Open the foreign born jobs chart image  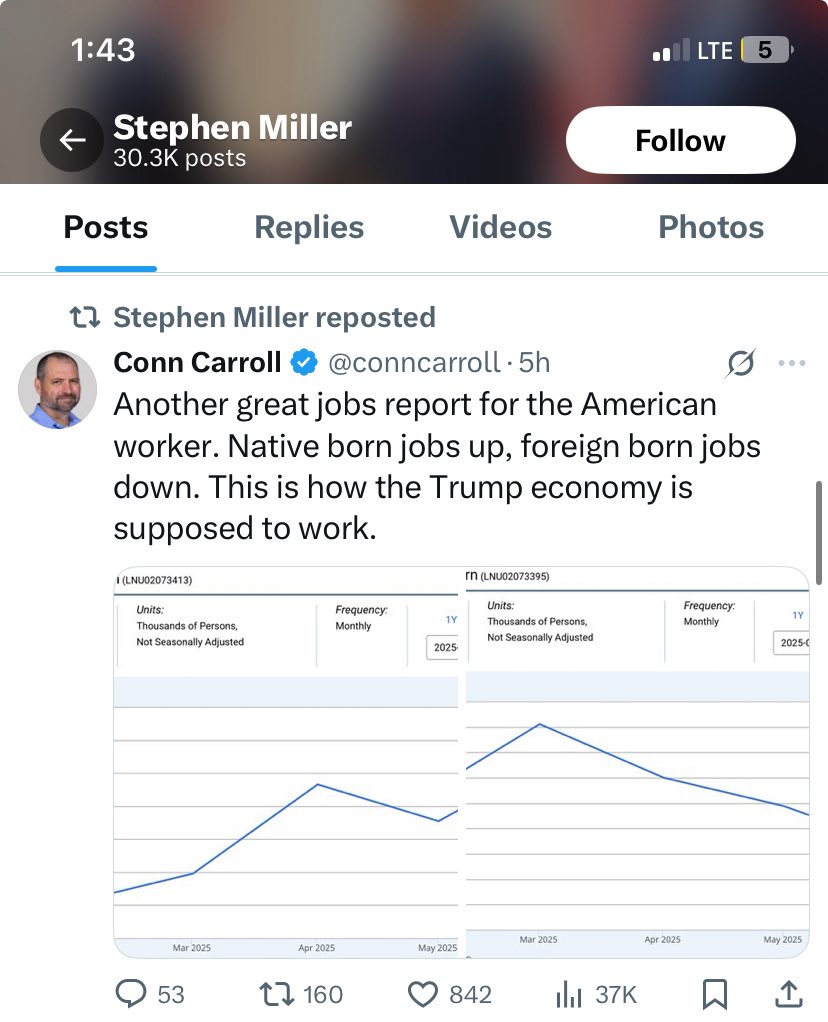[638, 762]
